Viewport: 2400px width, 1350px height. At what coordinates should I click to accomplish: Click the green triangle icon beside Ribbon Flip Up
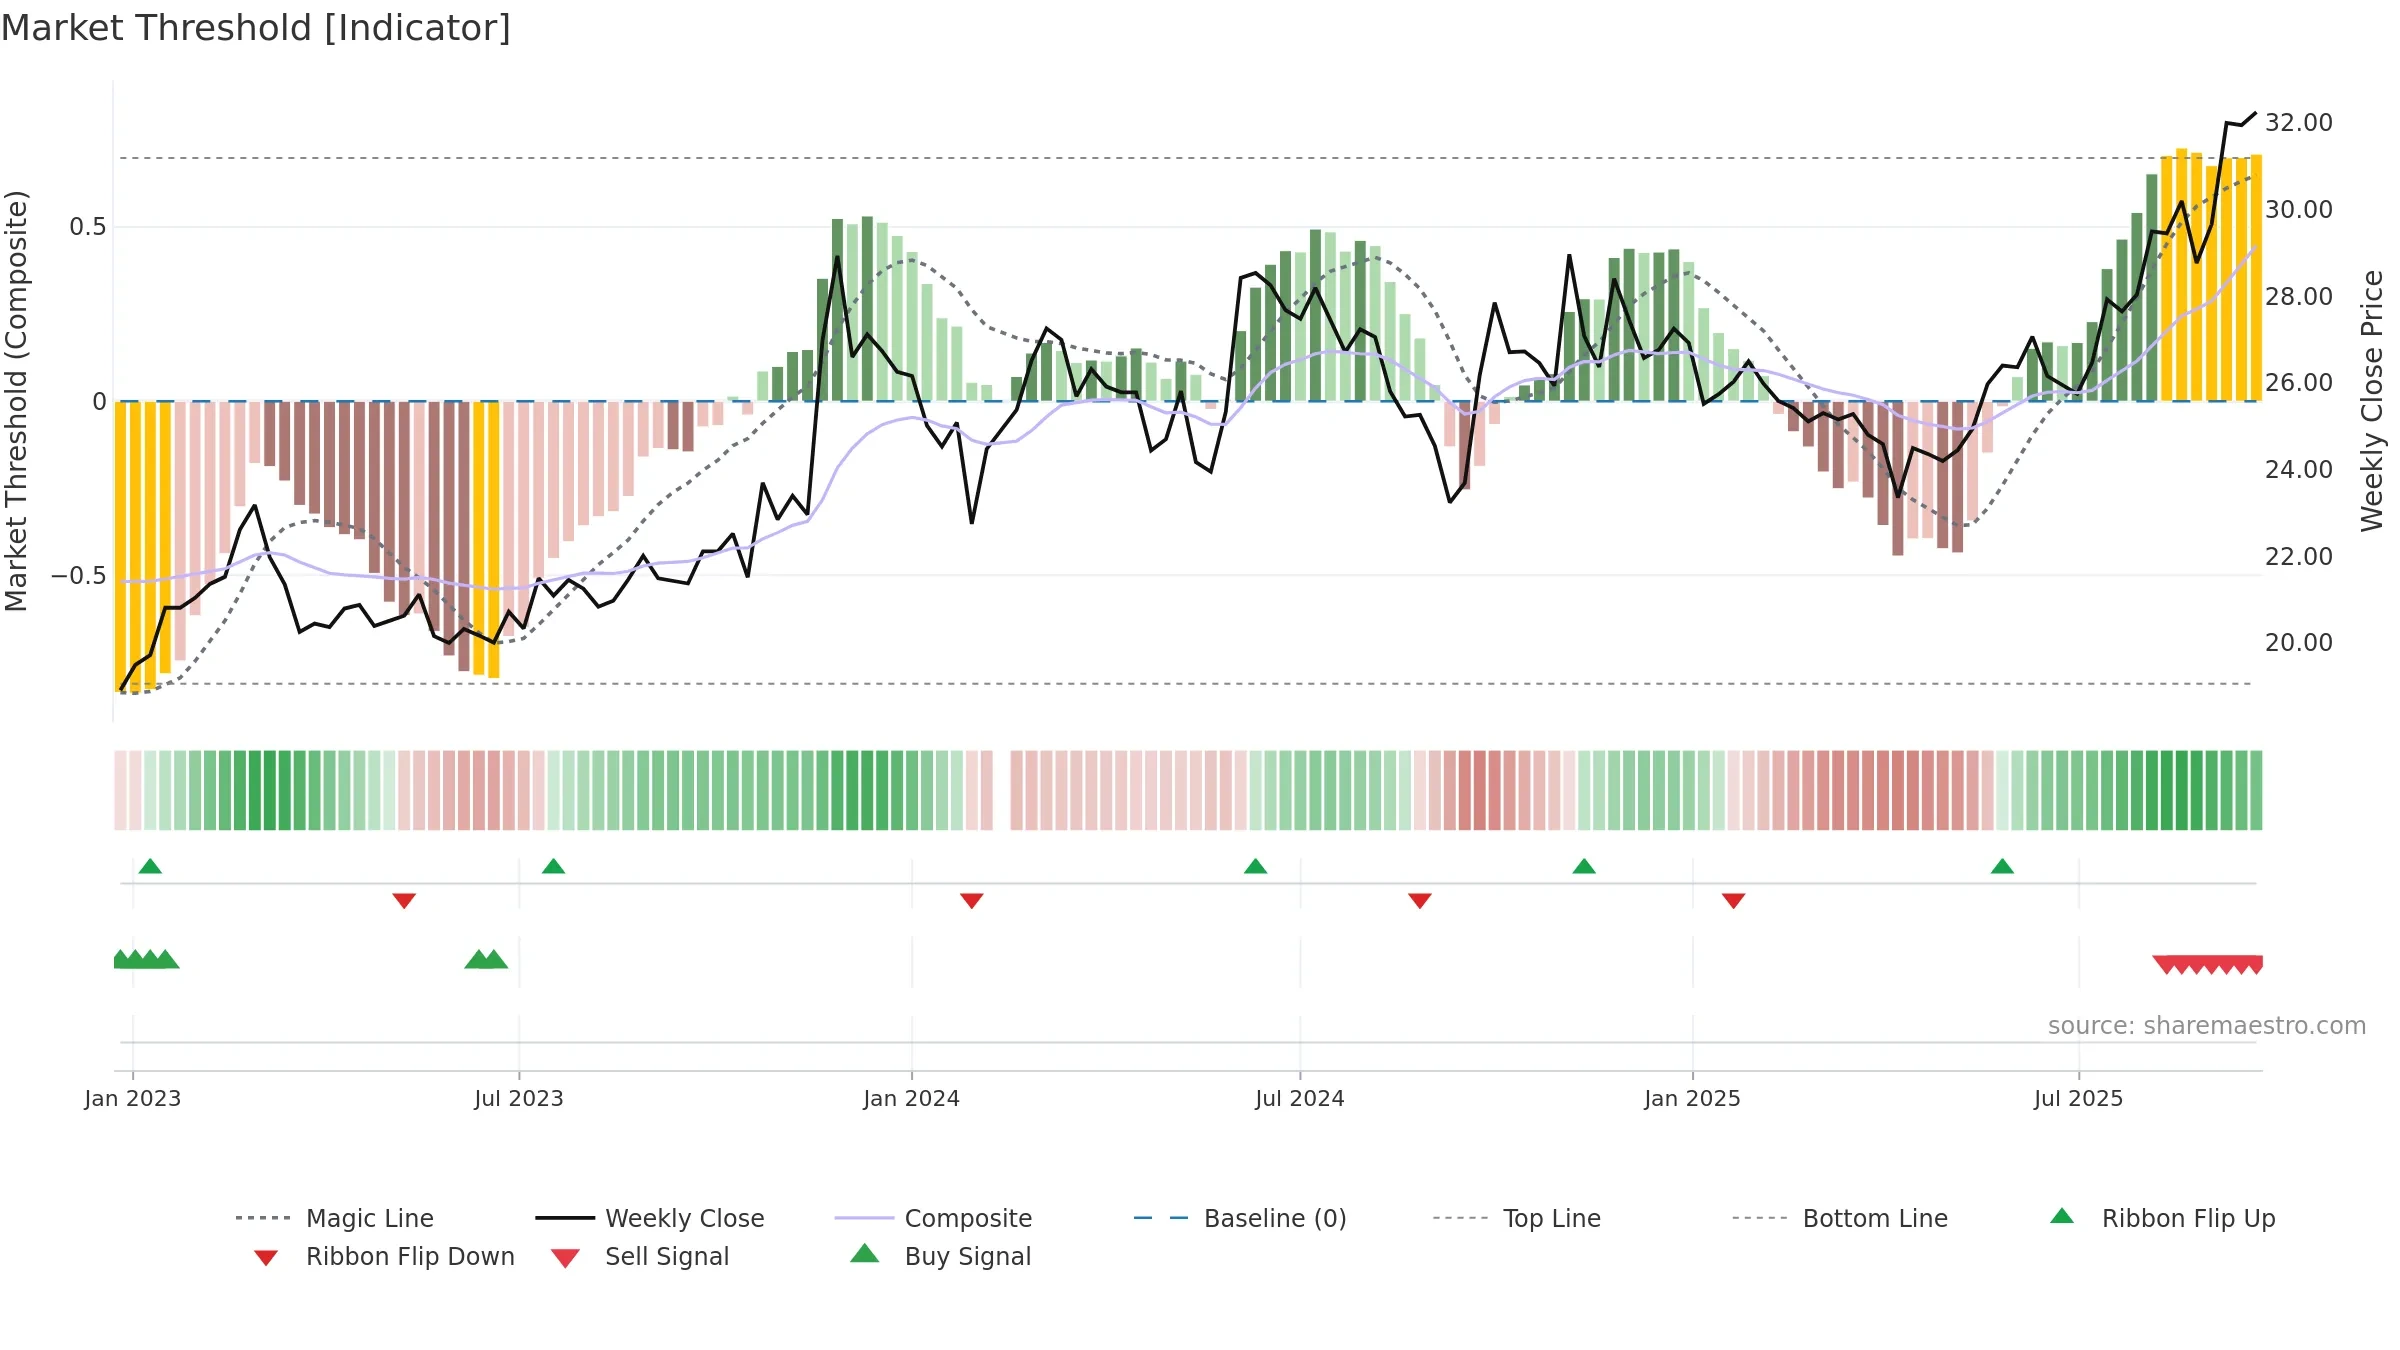(x=2062, y=1216)
